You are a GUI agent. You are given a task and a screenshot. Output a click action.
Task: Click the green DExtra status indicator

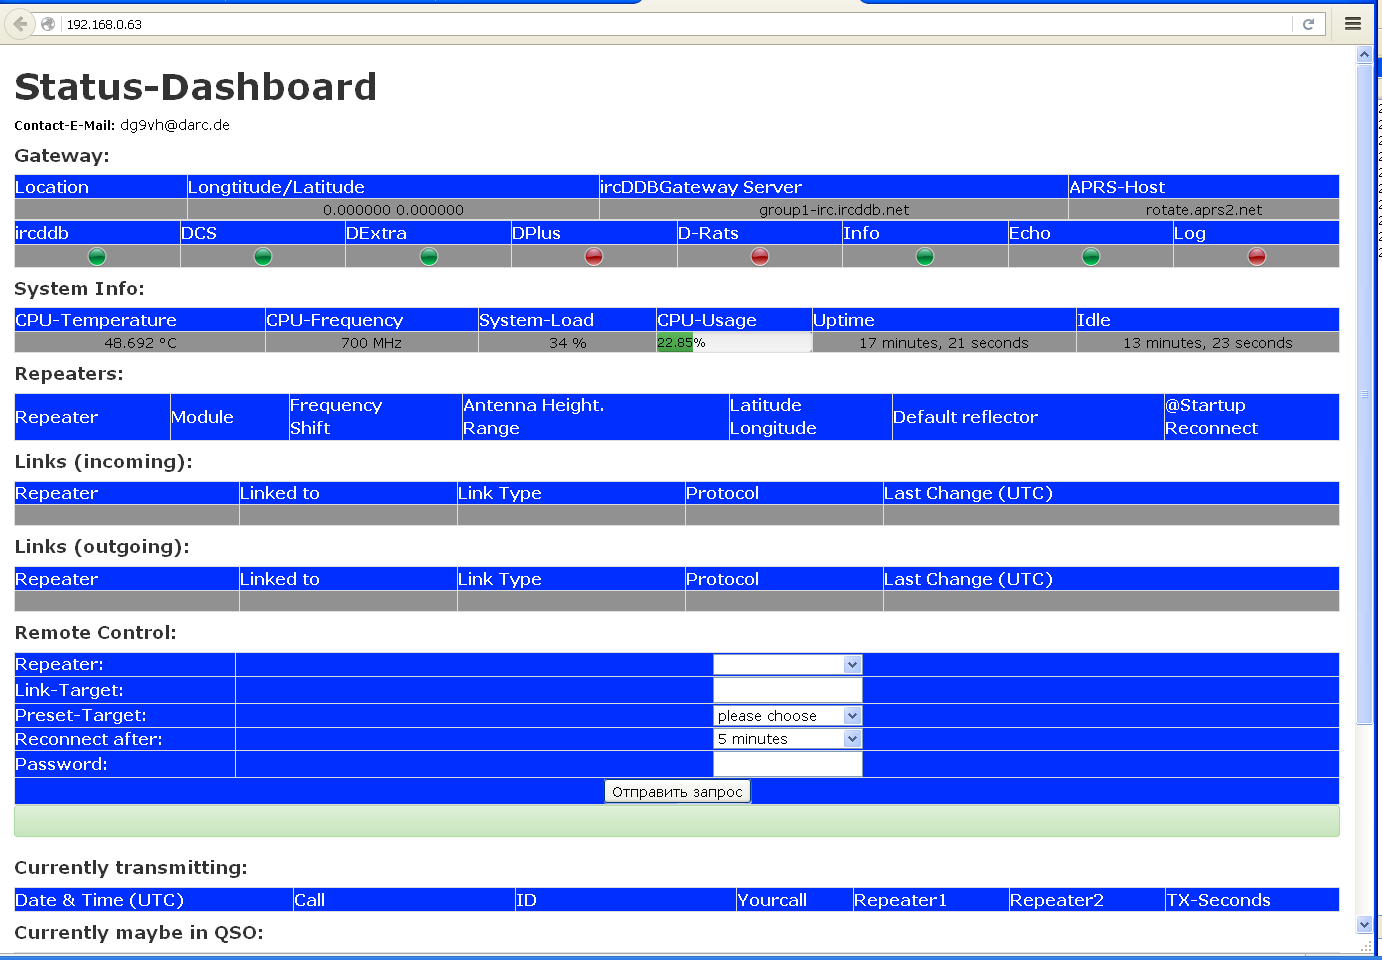point(429,257)
